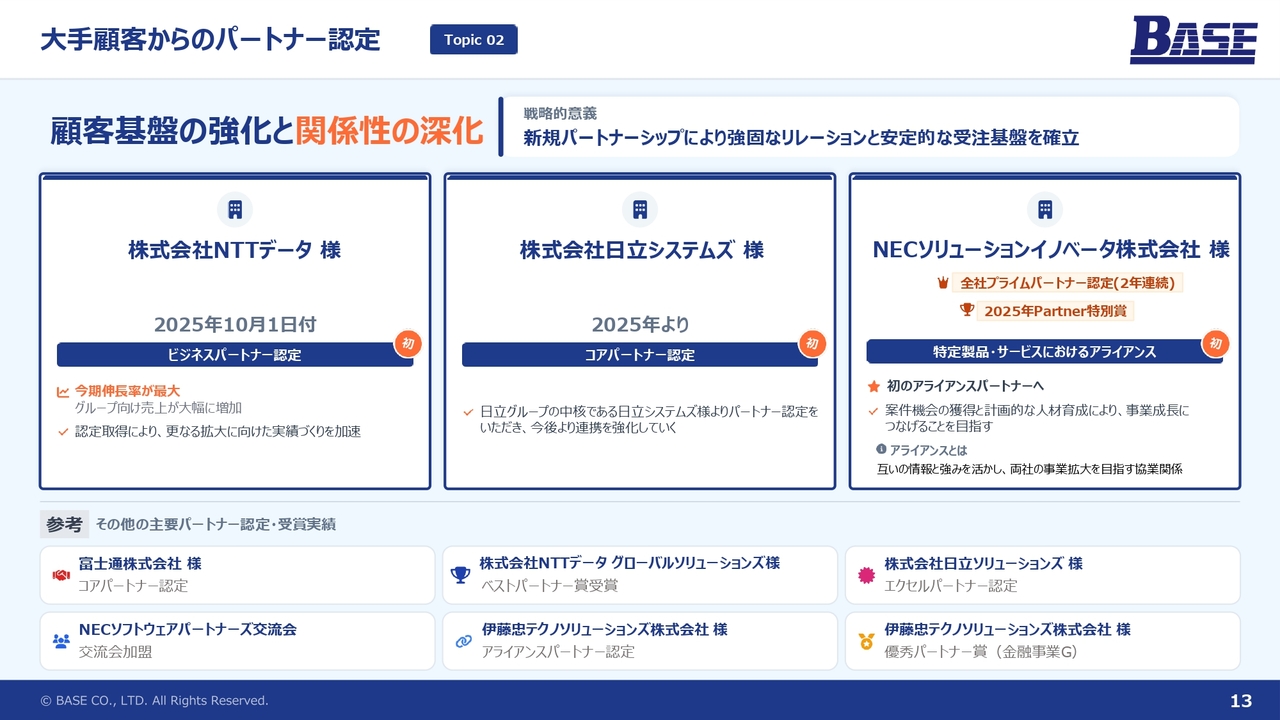Click the growth chart icon beside 今期伸長率が最大

[x=63, y=392]
